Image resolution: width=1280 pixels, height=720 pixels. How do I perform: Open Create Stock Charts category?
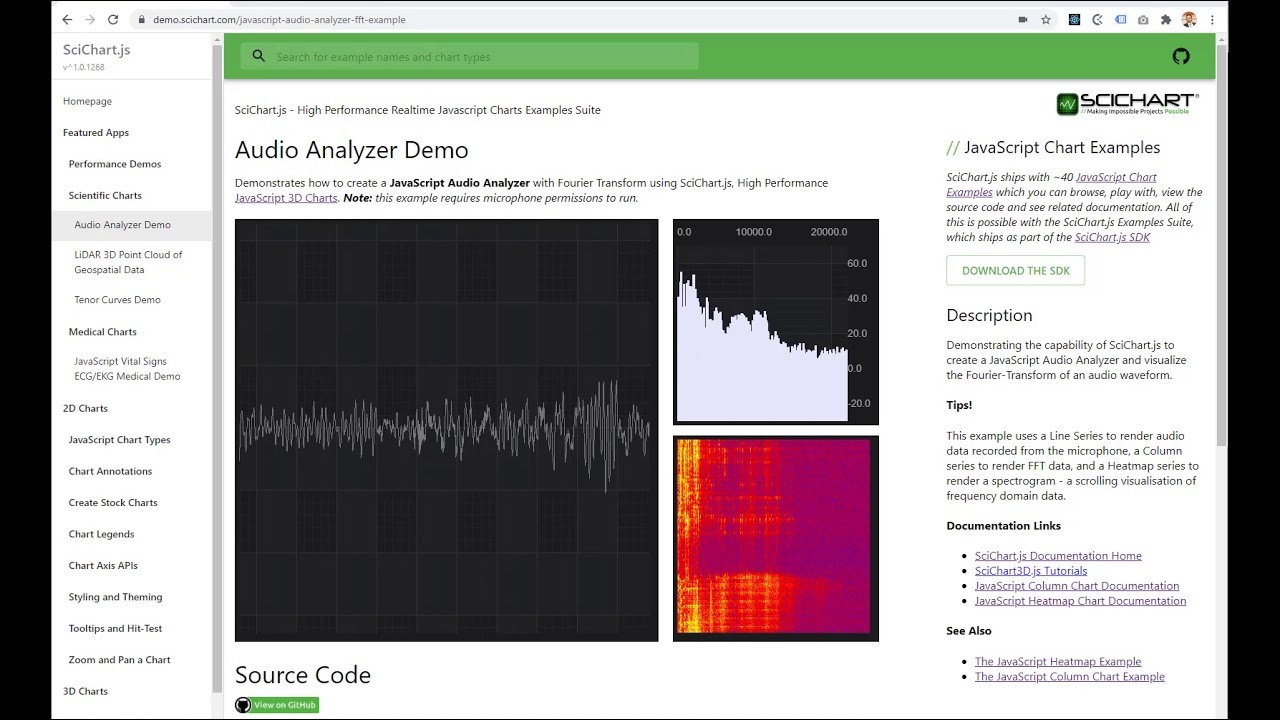pos(113,503)
